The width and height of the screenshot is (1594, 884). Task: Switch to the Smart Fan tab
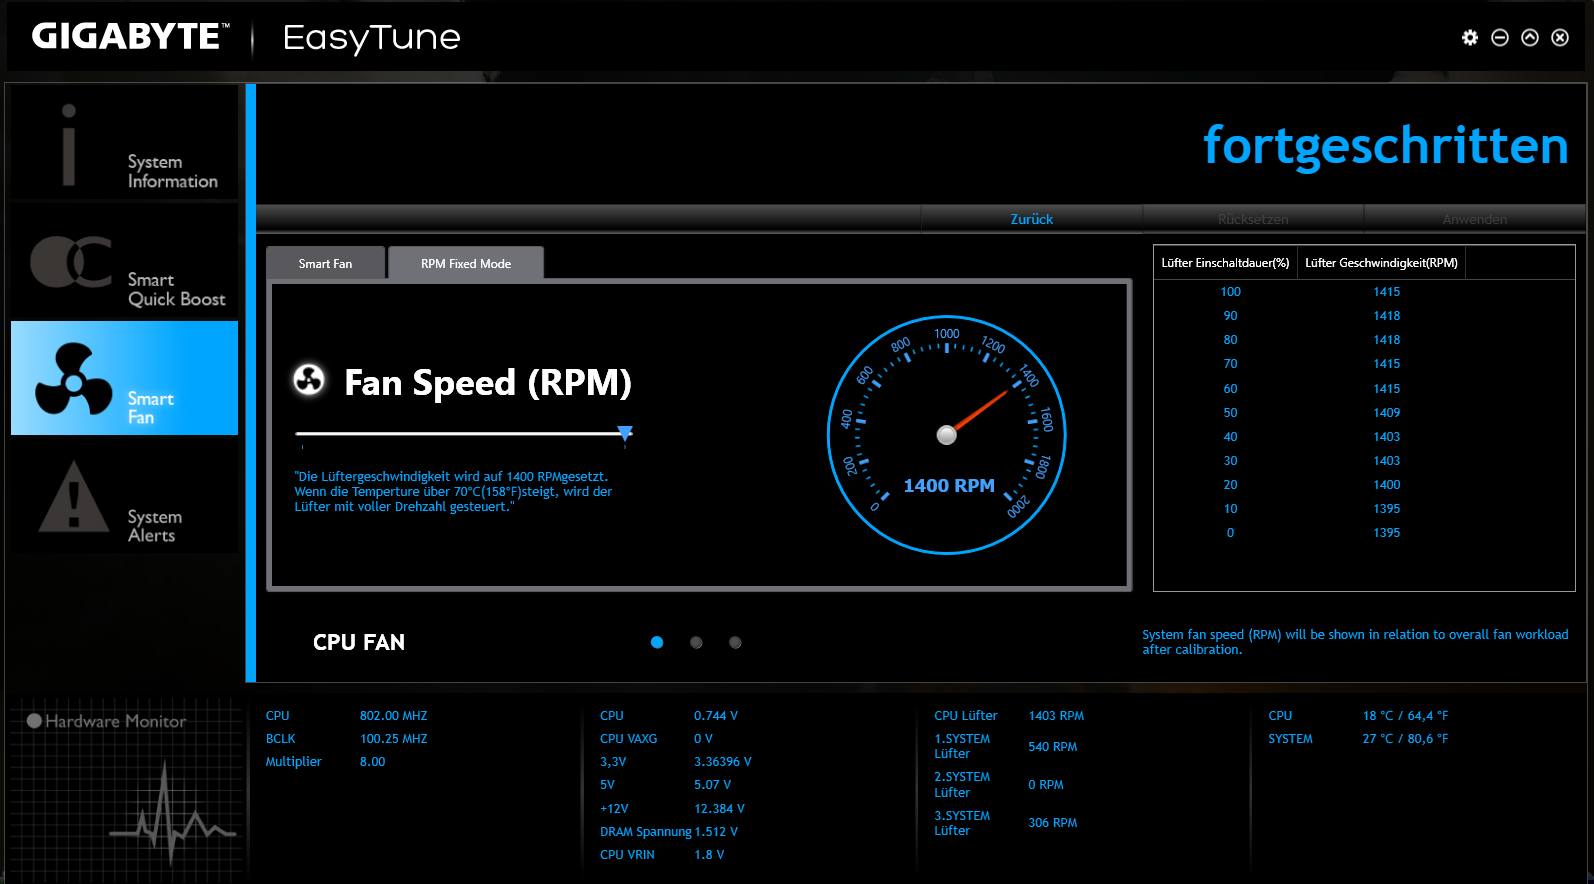(325, 264)
